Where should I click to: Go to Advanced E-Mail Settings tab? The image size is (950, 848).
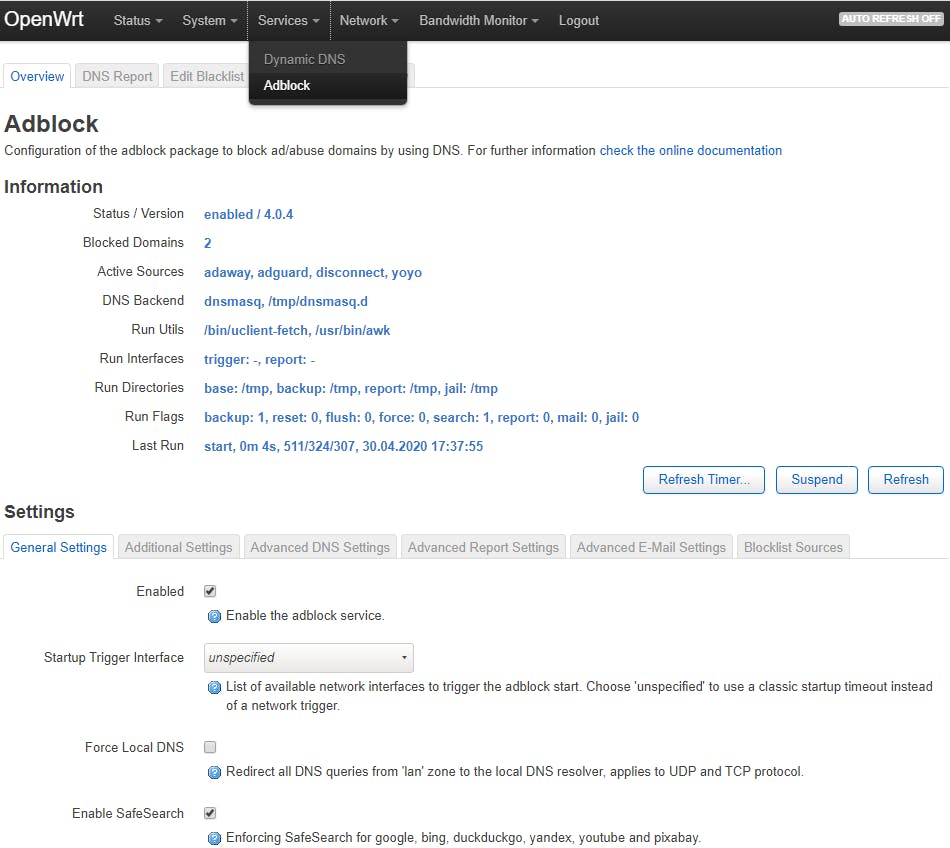click(651, 548)
